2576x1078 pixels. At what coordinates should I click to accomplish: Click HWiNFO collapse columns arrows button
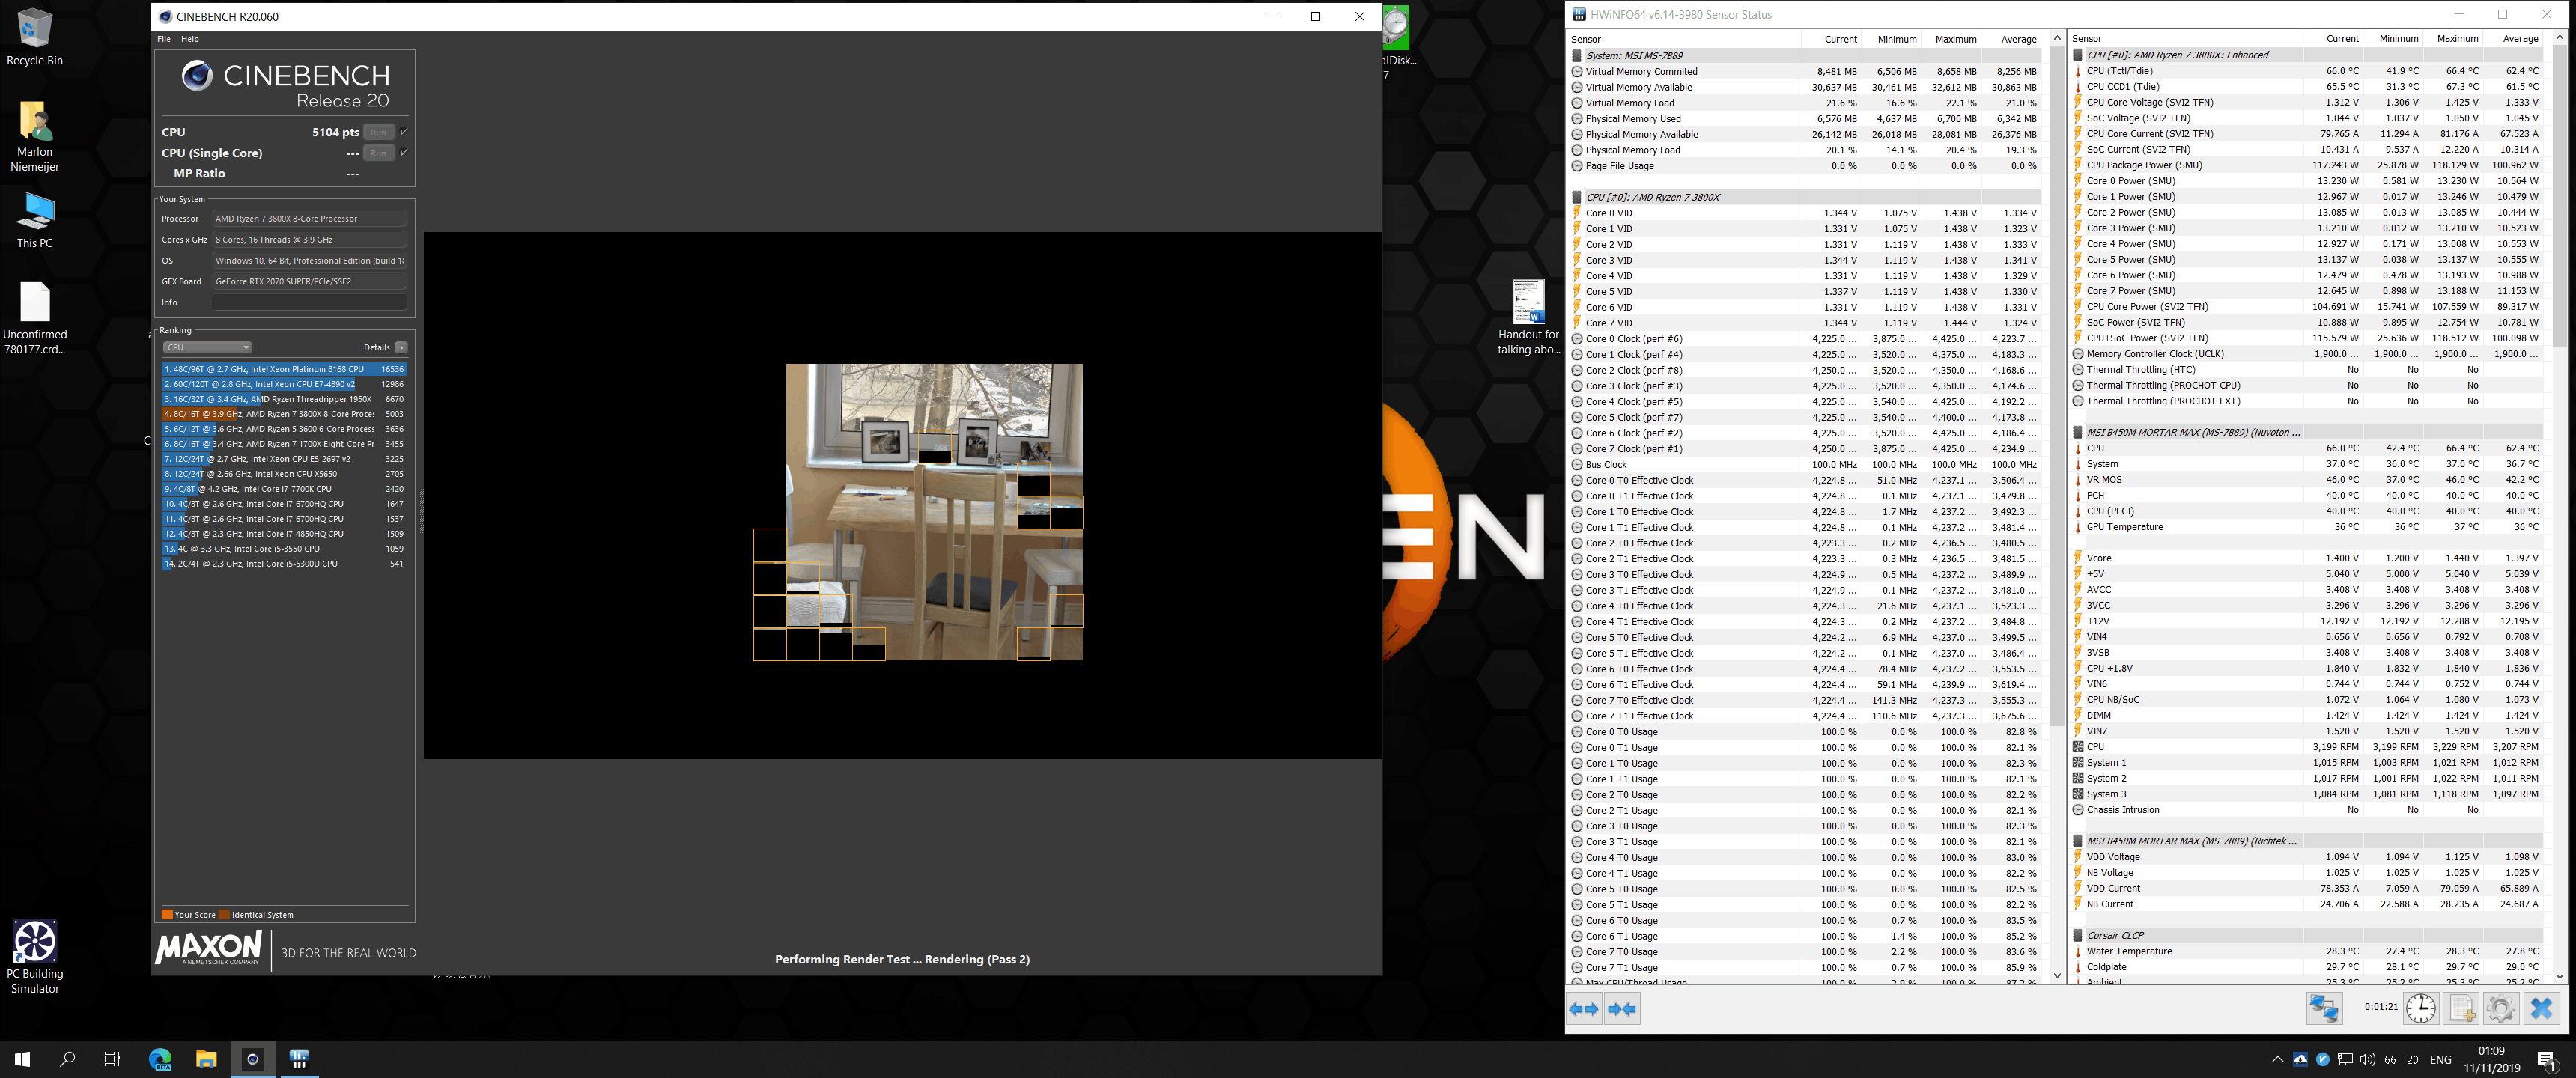click(x=1621, y=1009)
